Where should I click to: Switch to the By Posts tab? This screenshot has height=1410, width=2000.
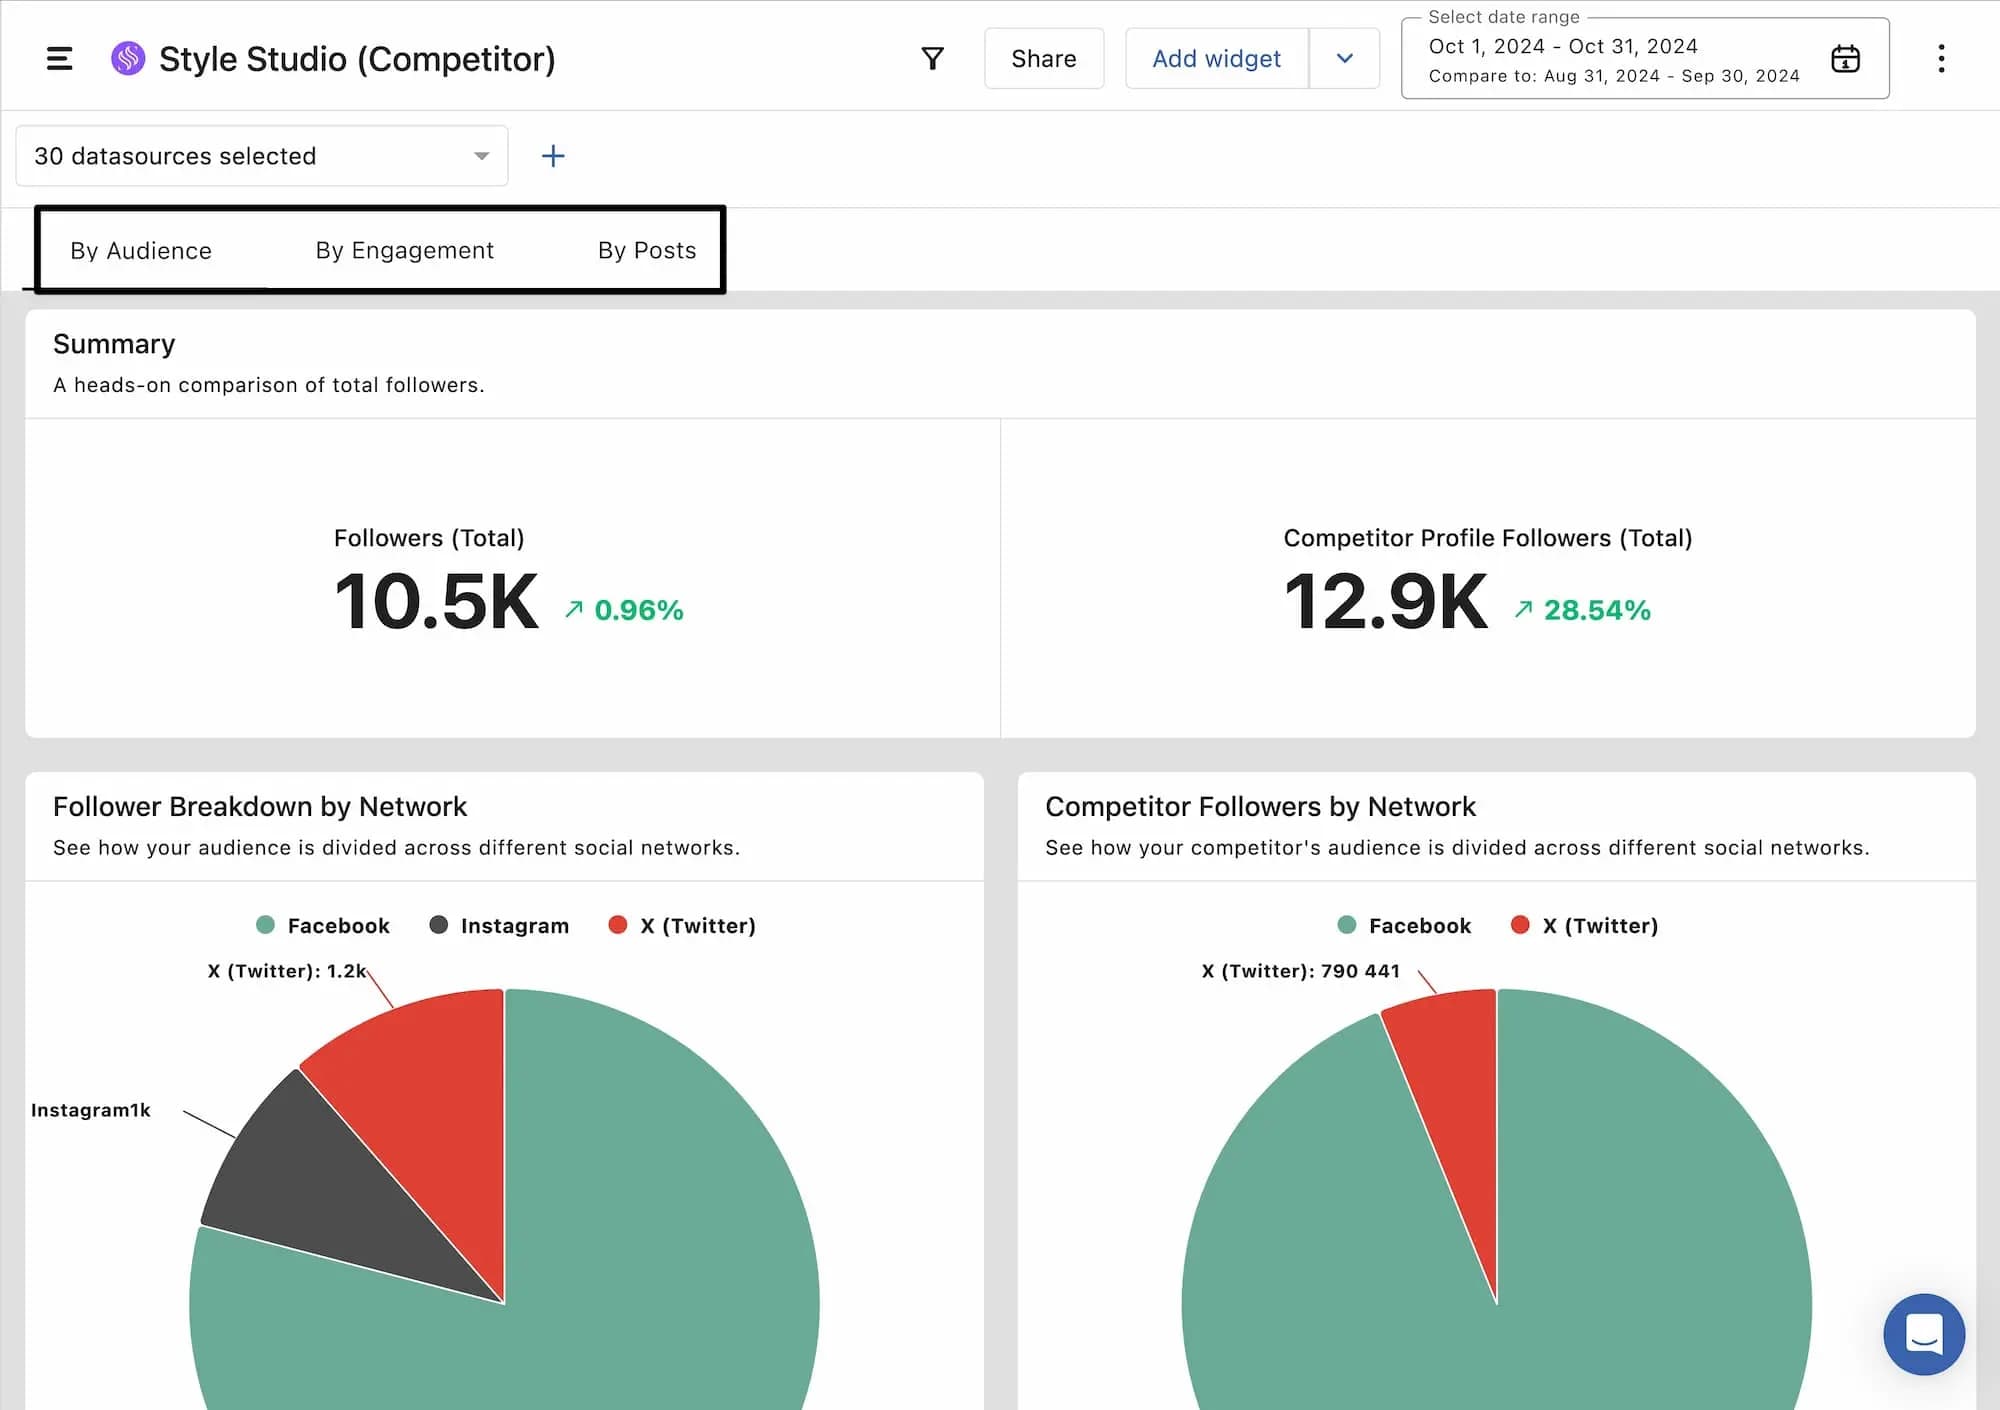pos(646,250)
